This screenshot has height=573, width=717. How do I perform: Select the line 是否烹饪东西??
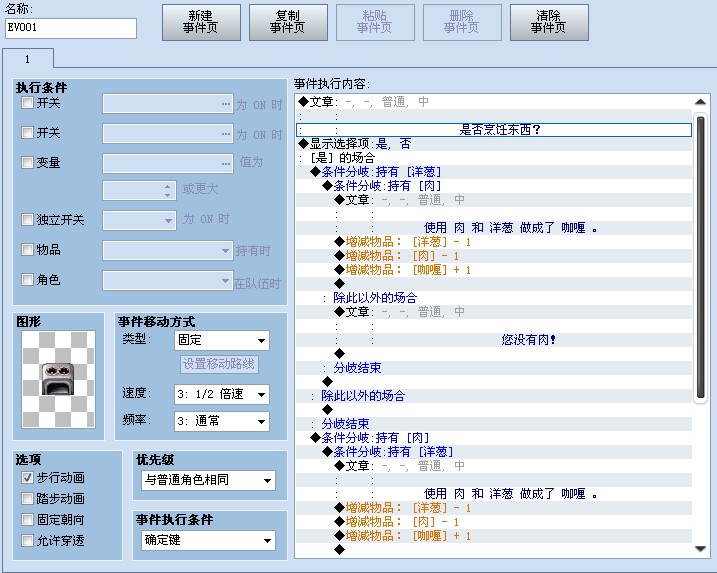pos(494,130)
